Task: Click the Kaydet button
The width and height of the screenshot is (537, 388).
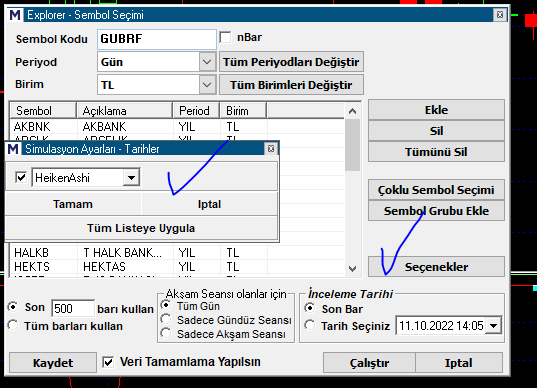Action: point(53,363)
